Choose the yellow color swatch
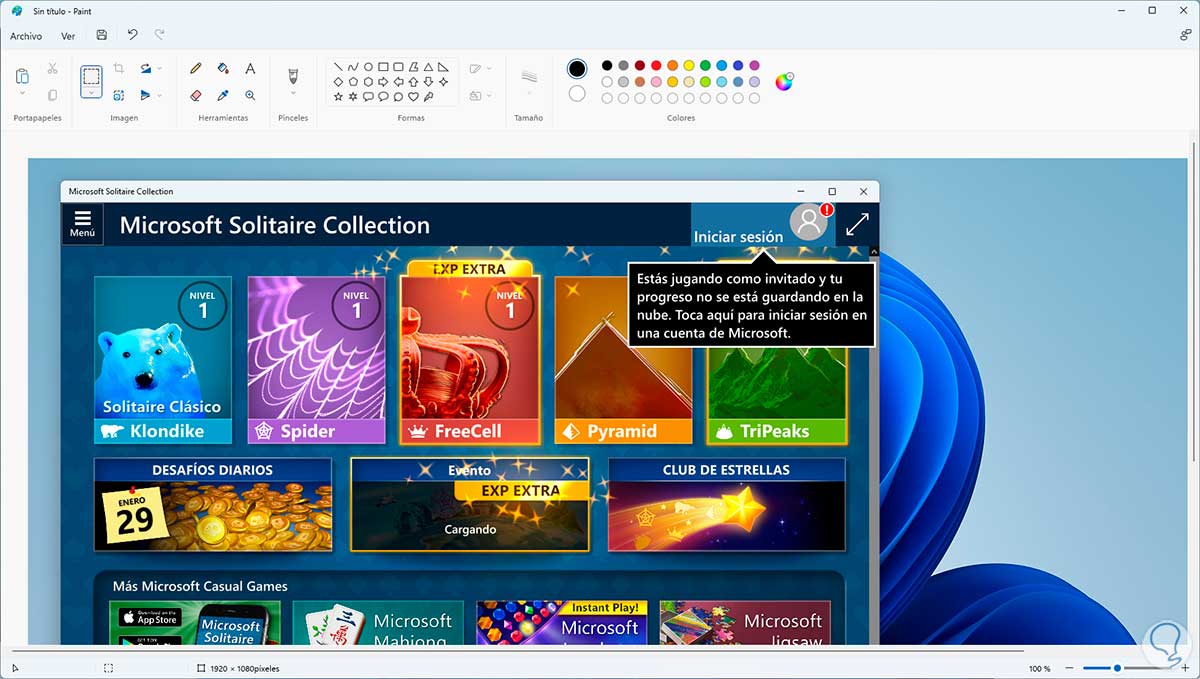 pos(689,65)
